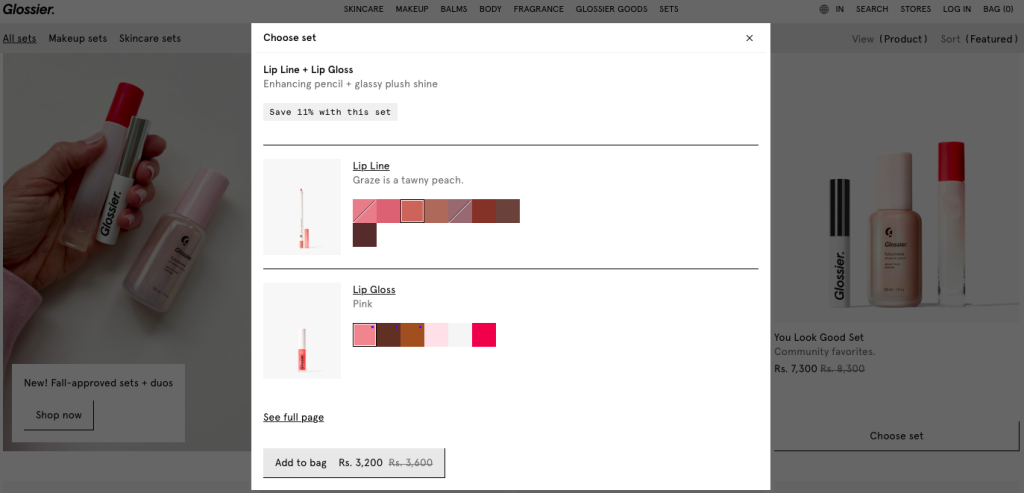Open the You Look Good Set title
Image resolution: width=1024 pixels, height=493 pixels.
(x=819, y=338)
